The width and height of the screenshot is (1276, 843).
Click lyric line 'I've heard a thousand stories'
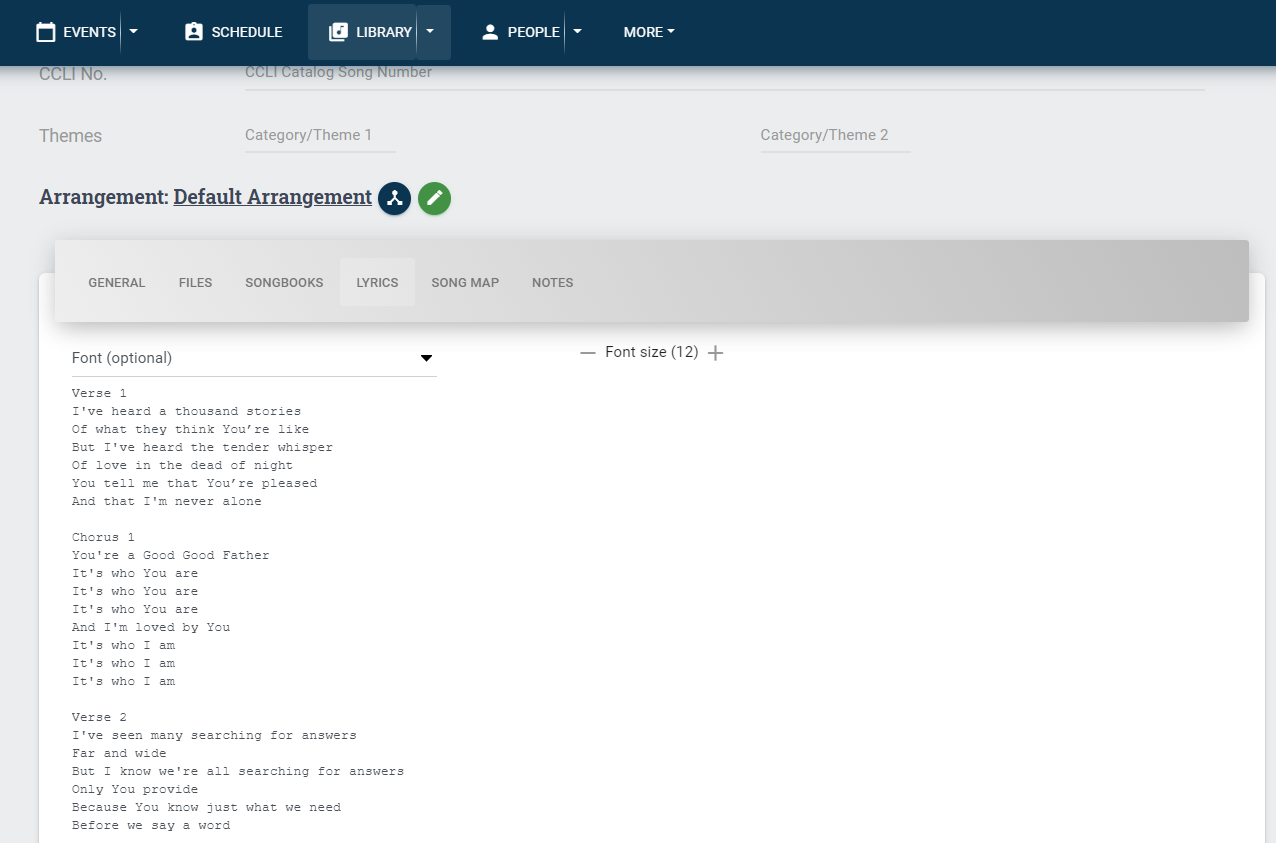tap(186, 412)
